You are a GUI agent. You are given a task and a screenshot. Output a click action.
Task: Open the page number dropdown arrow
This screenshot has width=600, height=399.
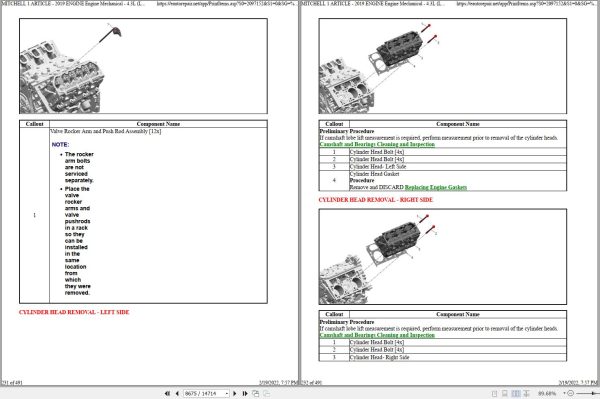tap(227, 393)
